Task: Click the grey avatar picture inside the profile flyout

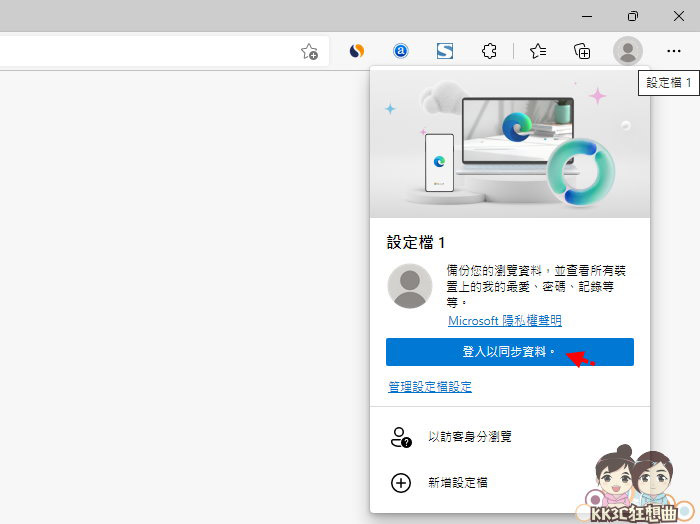Action: pos(410,286)
